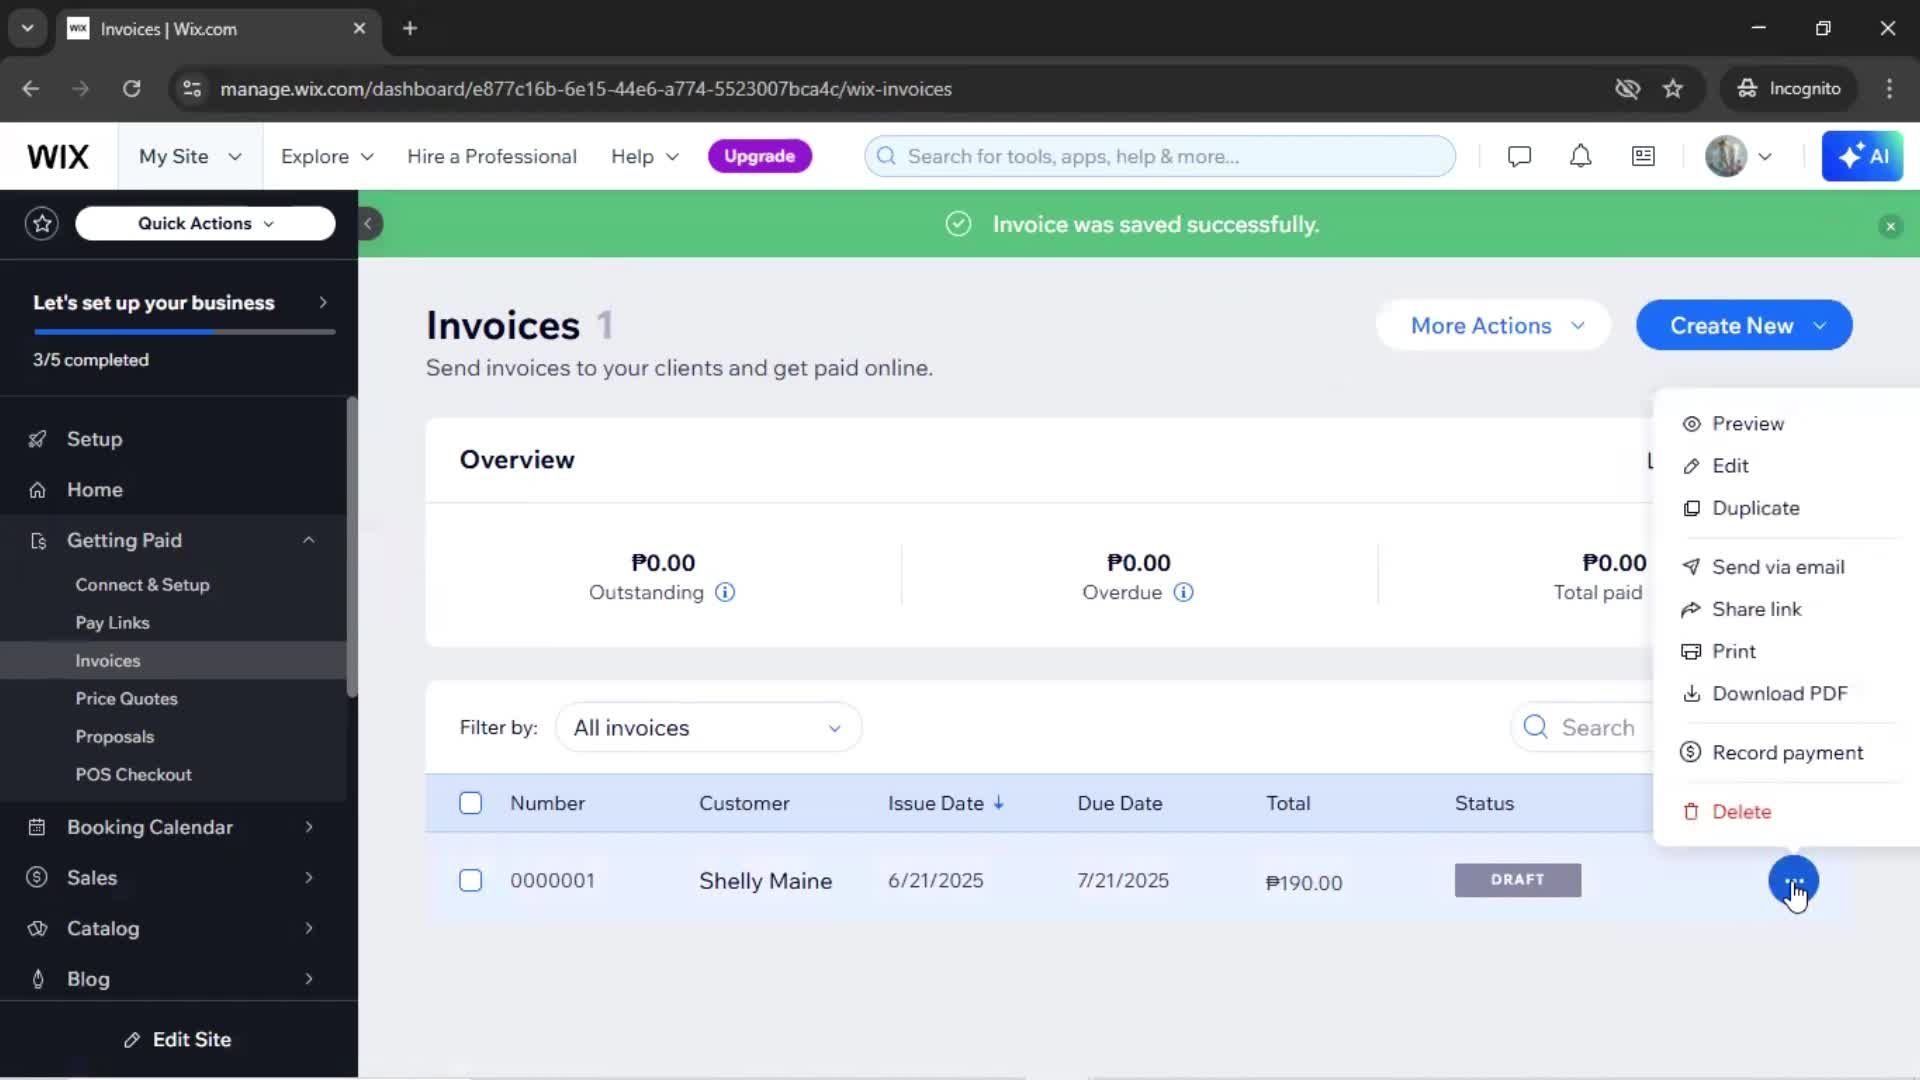Open the All invoices filter dropdown
The image size is (1920, 1080).
(x=708, y=727)
